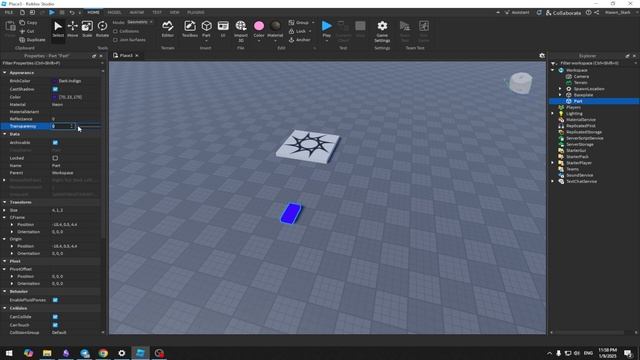The height and width of the screenshot is (360, 640).
Task: Click the Lock tool
Action: click(298, 31)
